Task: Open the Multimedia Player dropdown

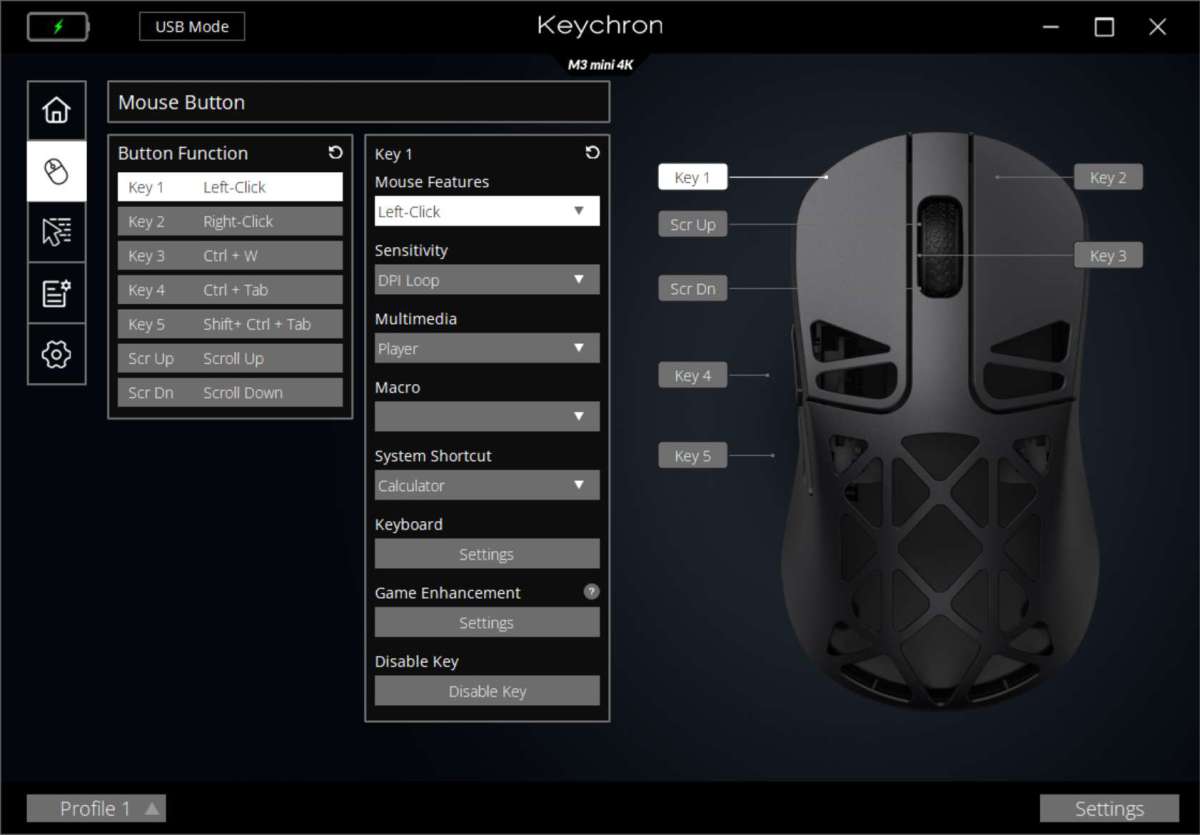Action: tap(487, 348)
